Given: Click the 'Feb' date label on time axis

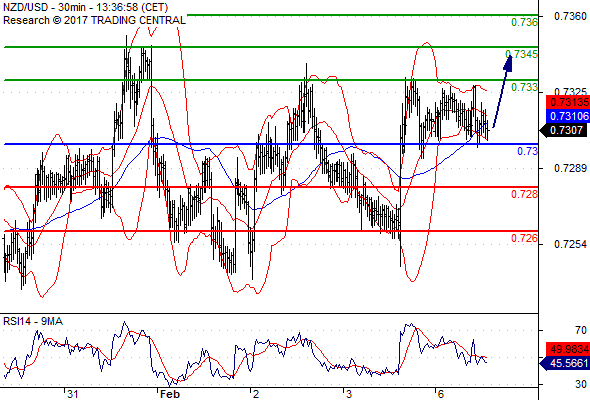Looking at the screenshot, I should [x=170, y=394].
